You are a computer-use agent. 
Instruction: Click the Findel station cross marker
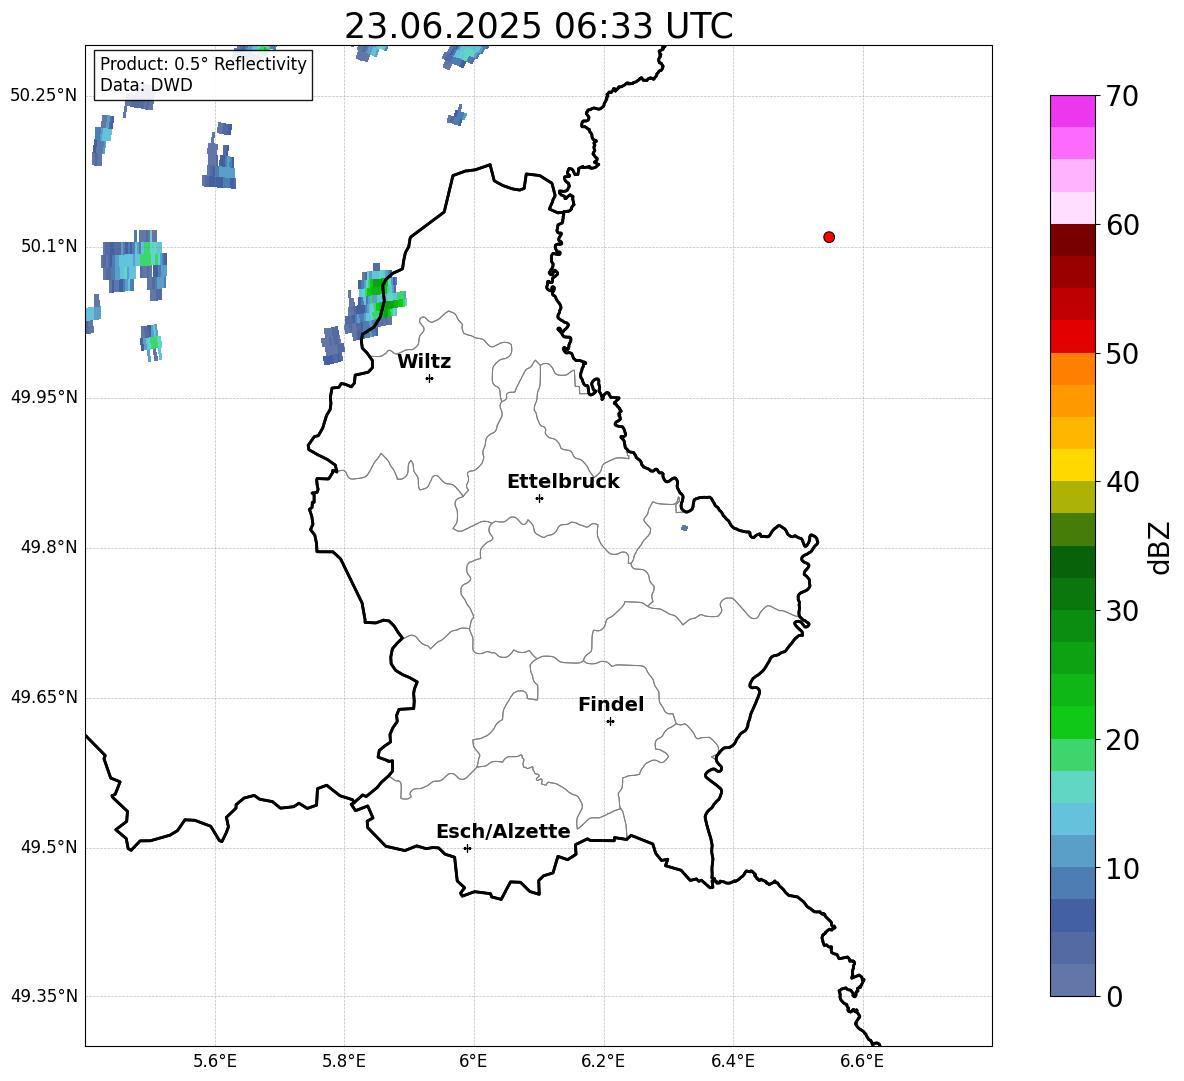pos(610,722)
